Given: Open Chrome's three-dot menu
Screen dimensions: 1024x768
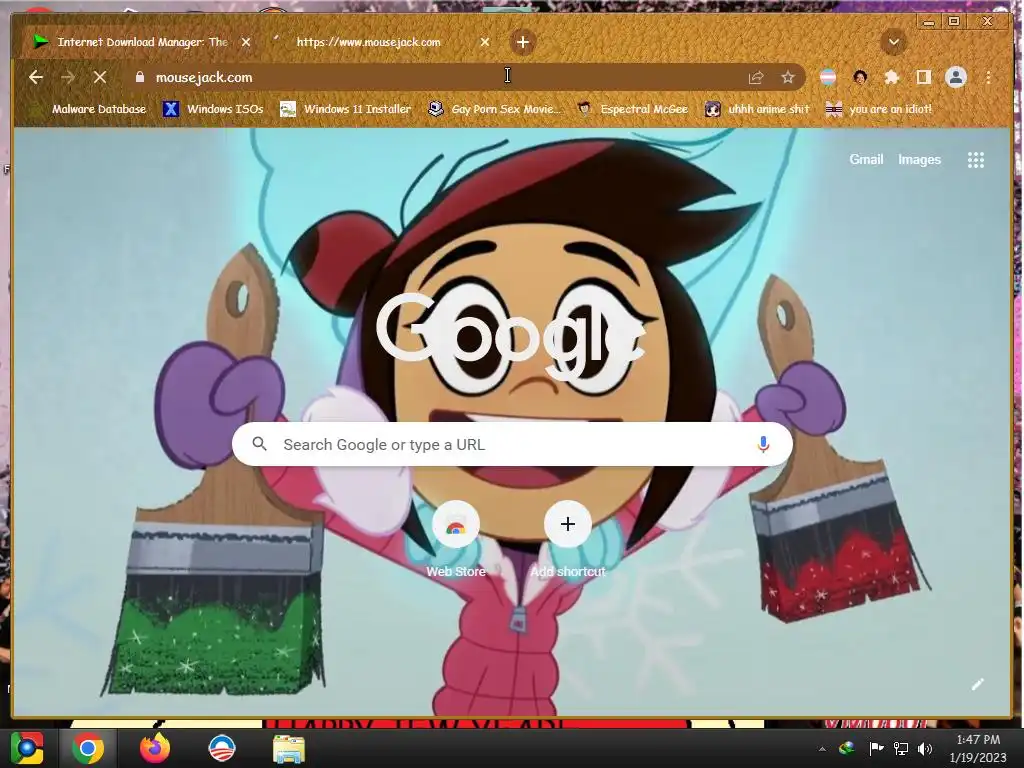Looking at the screenshot, I should pos(989,77).
